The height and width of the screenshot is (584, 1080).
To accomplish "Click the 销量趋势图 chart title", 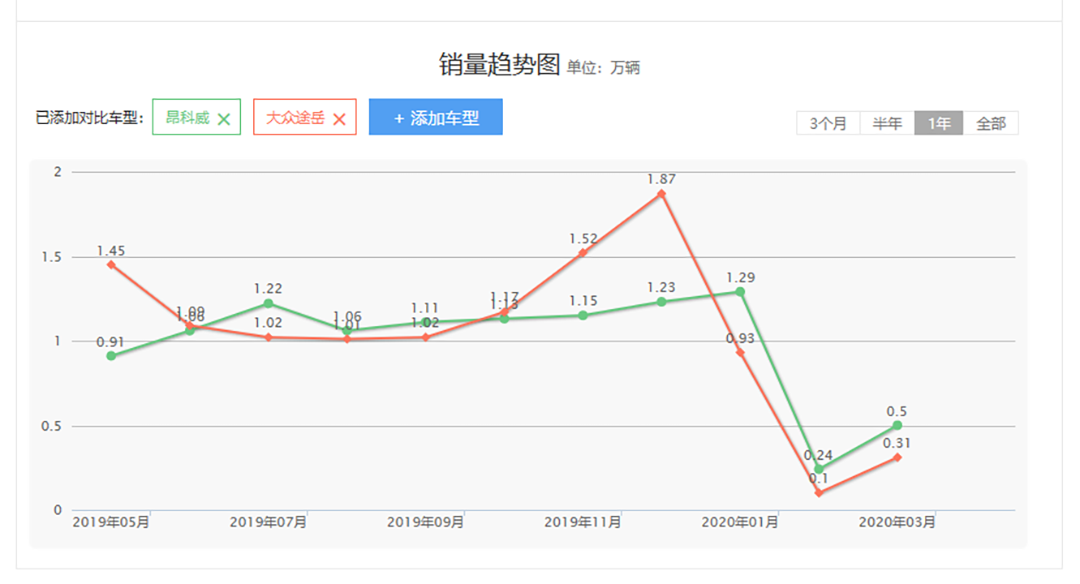I will pos(499,65).
